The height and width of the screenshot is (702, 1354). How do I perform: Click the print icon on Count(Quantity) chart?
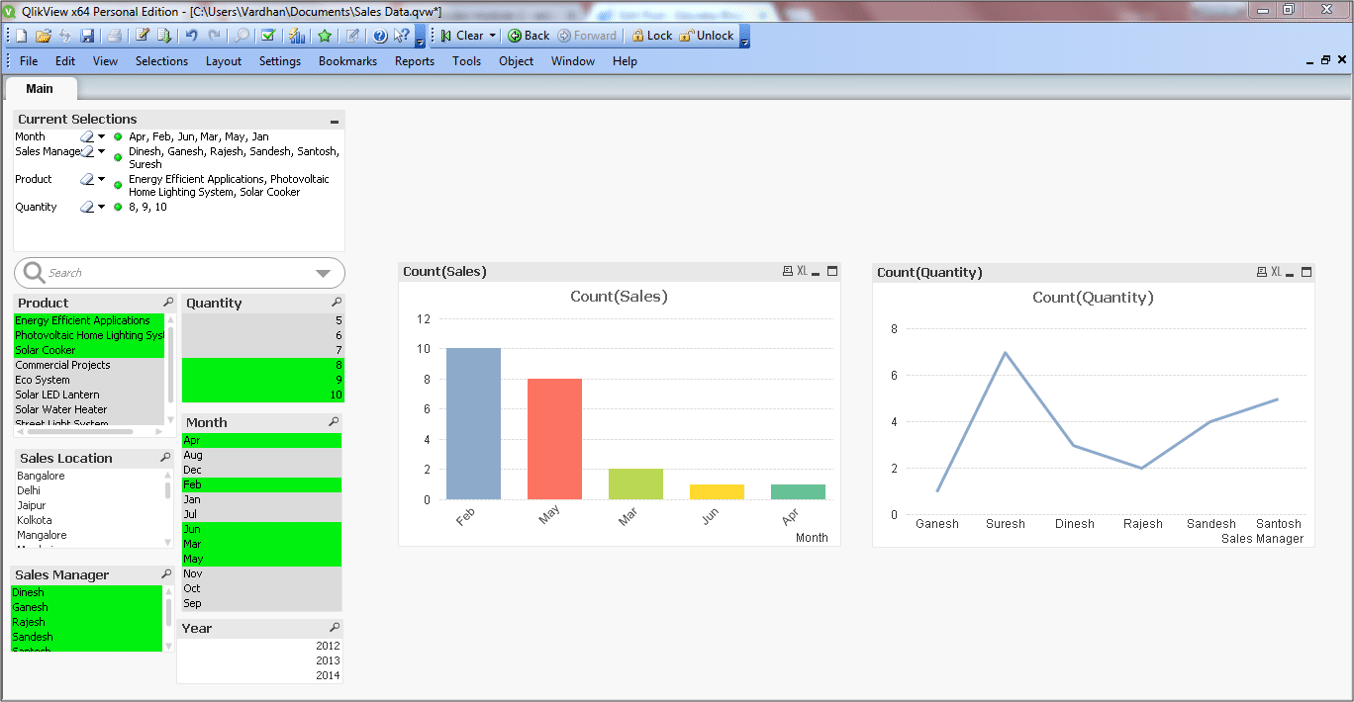coord(1261,272)
